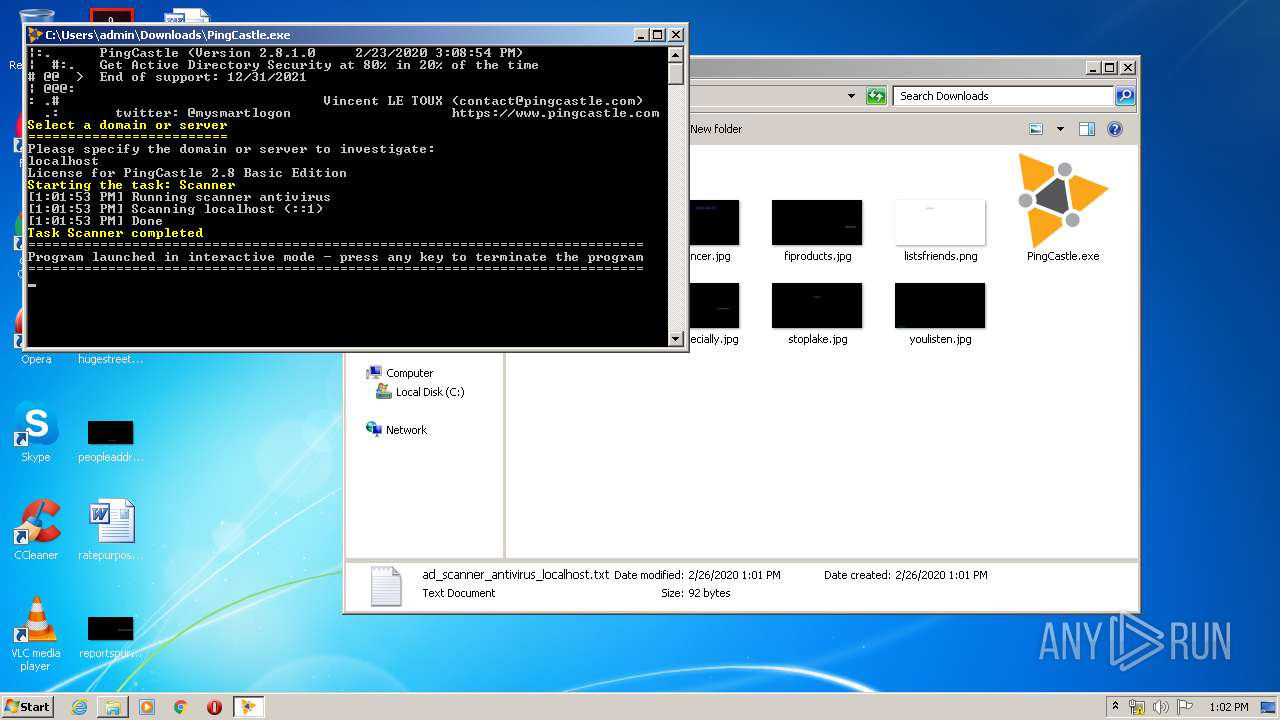Select Local Disk (C:) in navigation pane
1280x720 pixels.
(420, 392)
